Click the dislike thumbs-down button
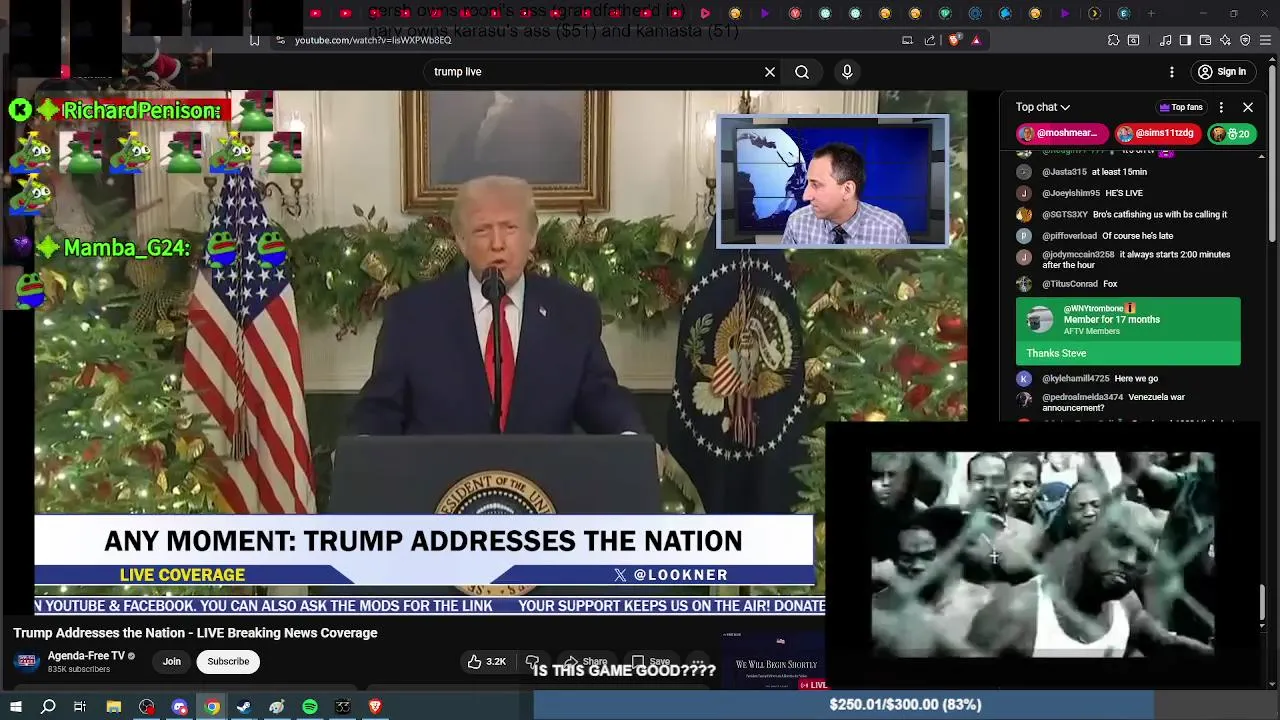1280x720 pixels. (x=532, y=662)
